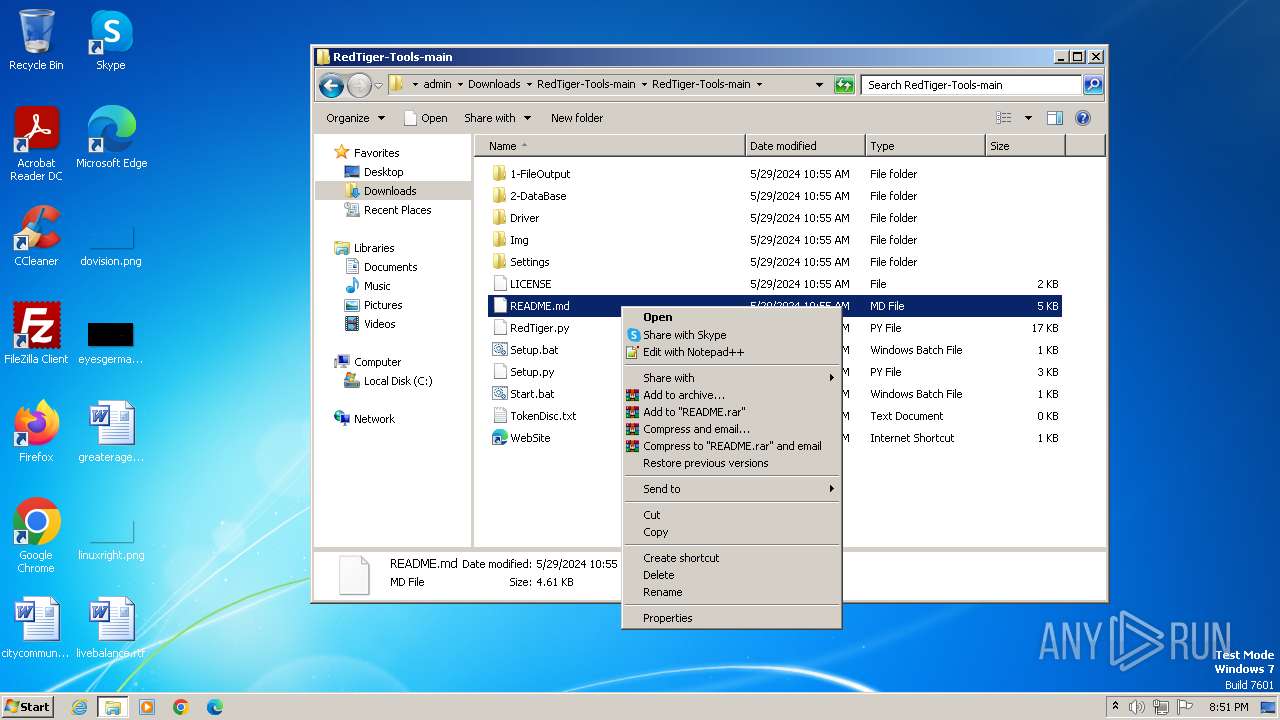Click the toolbar Open button
Viewport: 1280px width, 720px height.
425,118
